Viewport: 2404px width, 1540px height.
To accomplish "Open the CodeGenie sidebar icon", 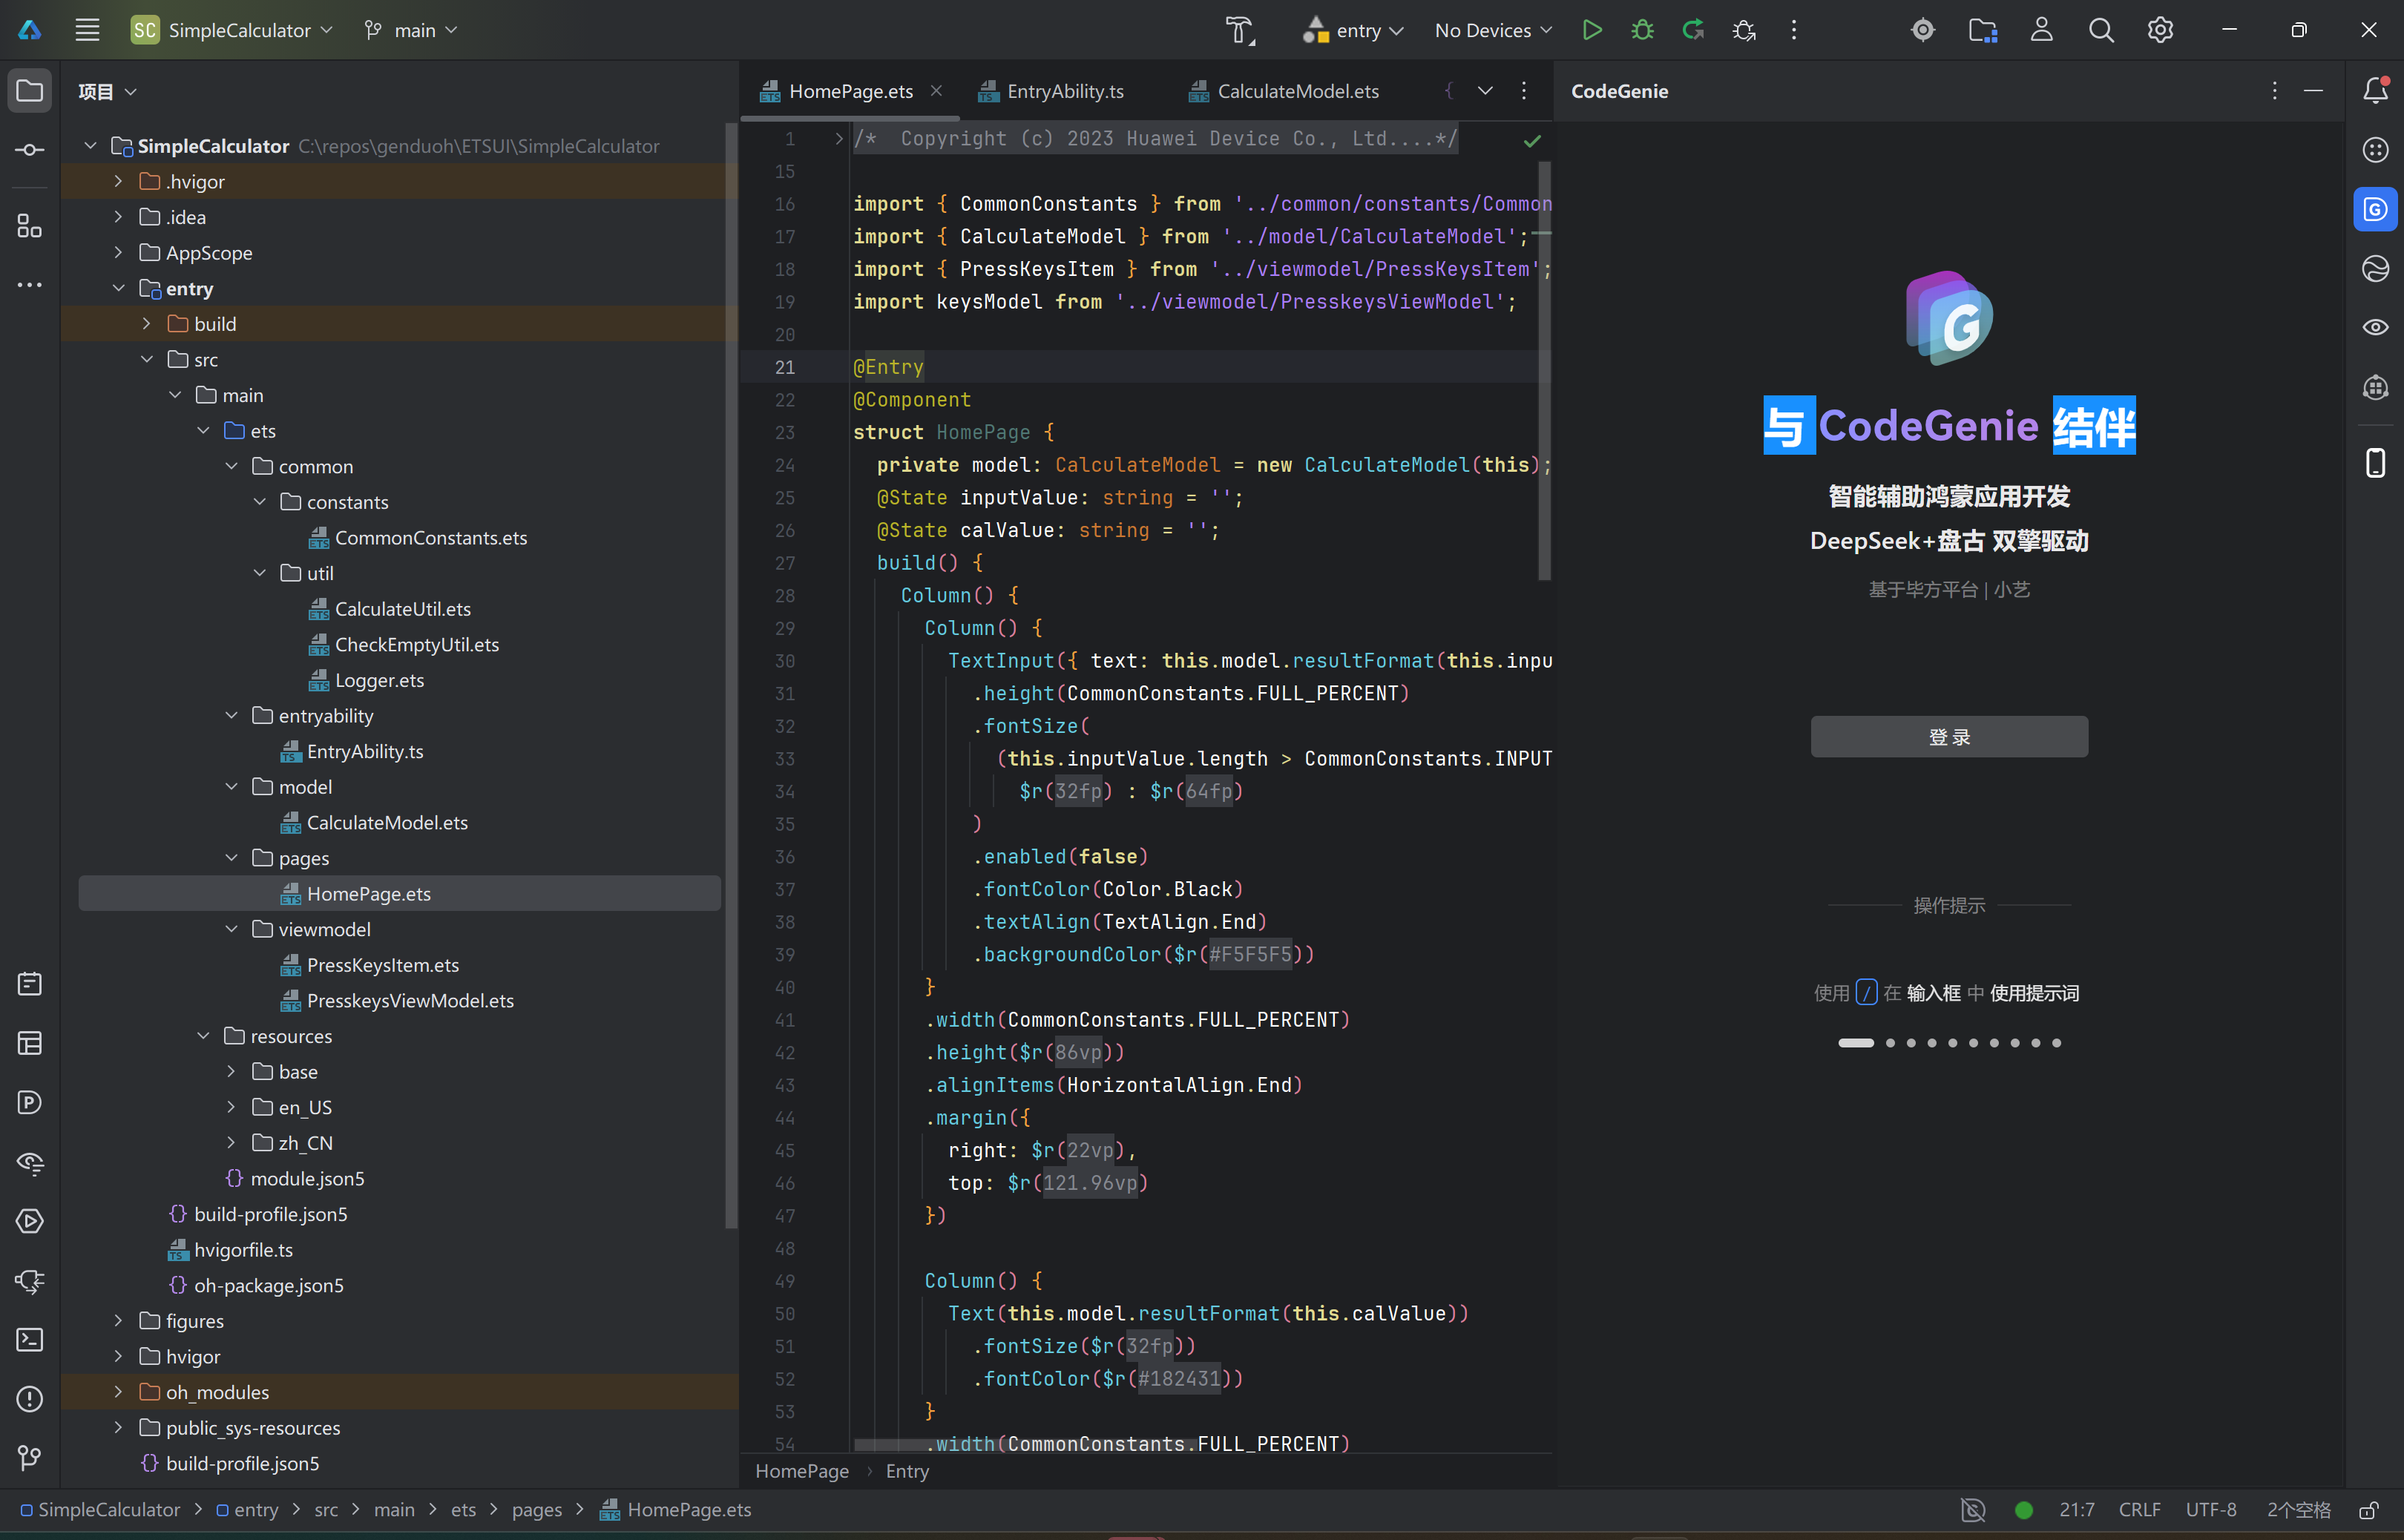I will tap(2375, 209).
